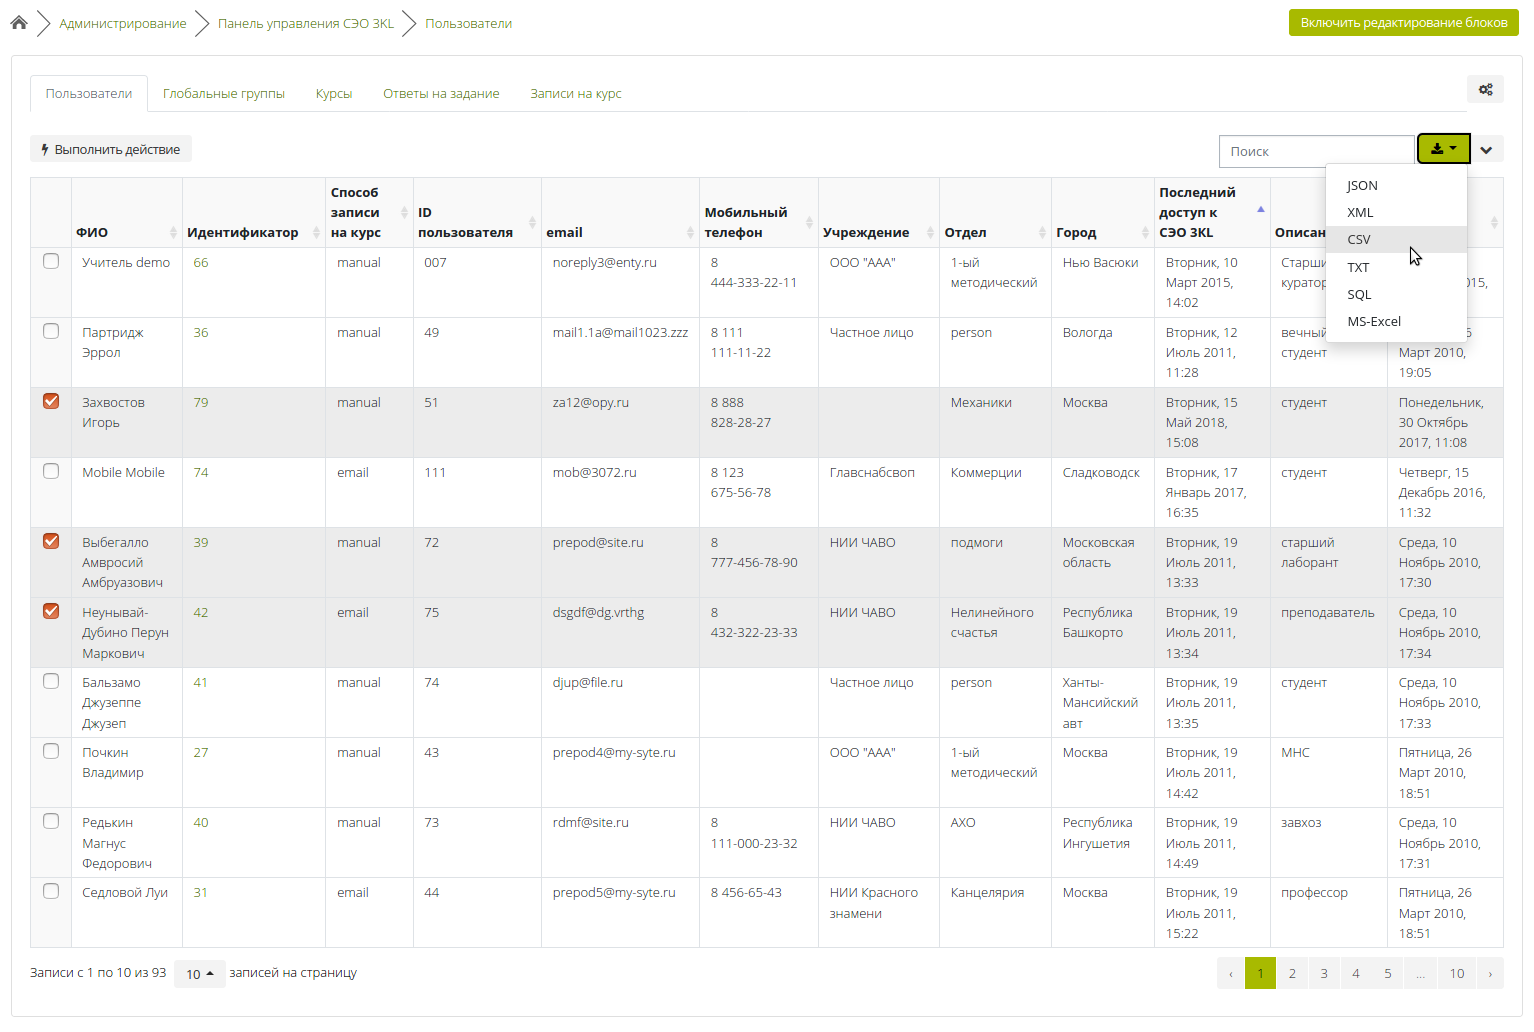Viewport: 1534px width, 1032px height.
Task: Go to page 3
Action: [1324, 973]
